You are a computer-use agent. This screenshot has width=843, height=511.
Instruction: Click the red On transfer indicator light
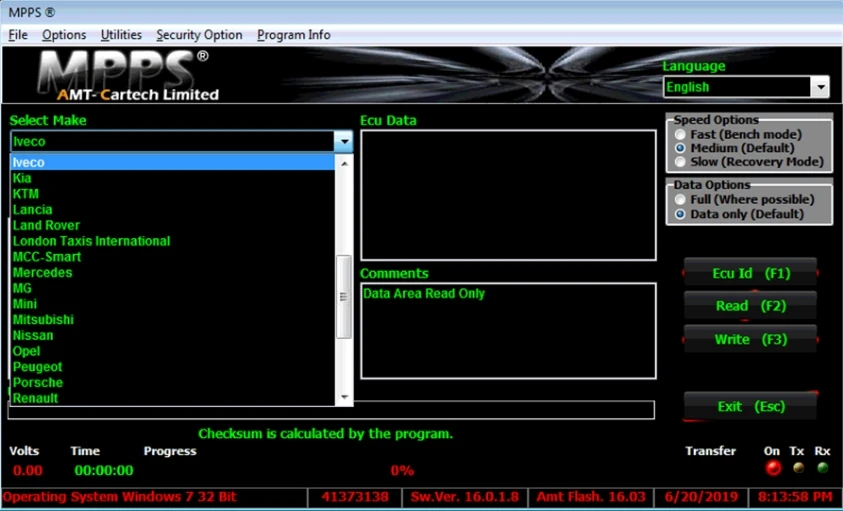773,468
